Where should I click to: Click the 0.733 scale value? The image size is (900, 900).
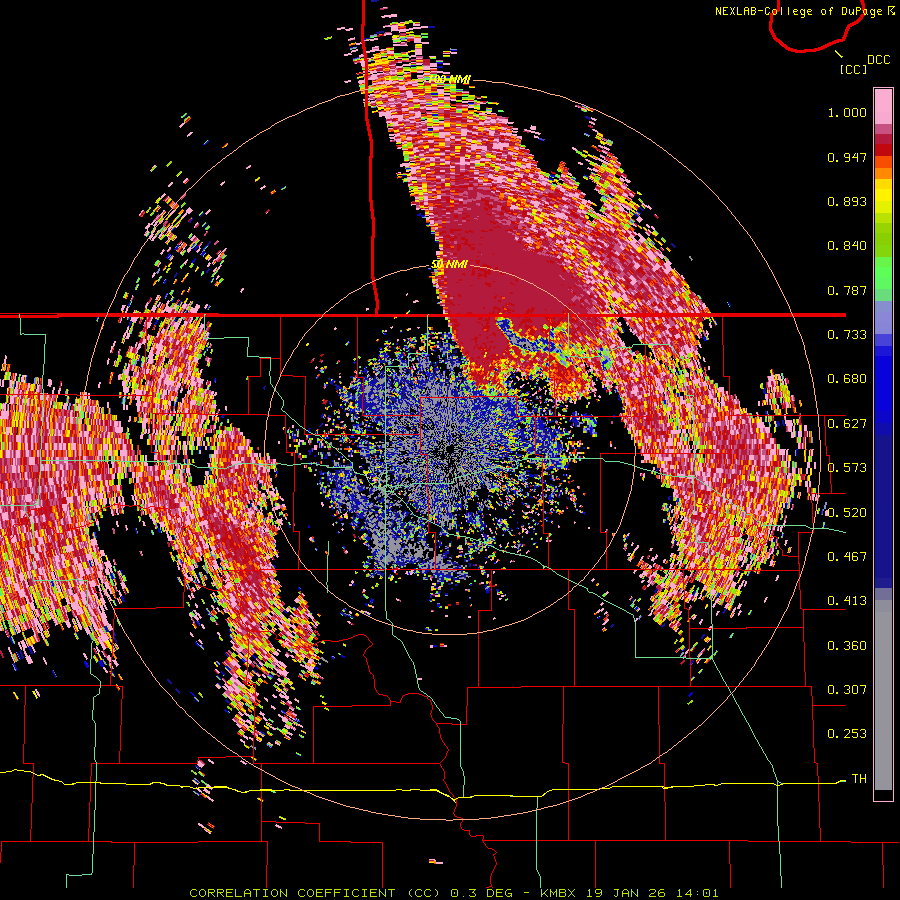[x=847, y=335]
